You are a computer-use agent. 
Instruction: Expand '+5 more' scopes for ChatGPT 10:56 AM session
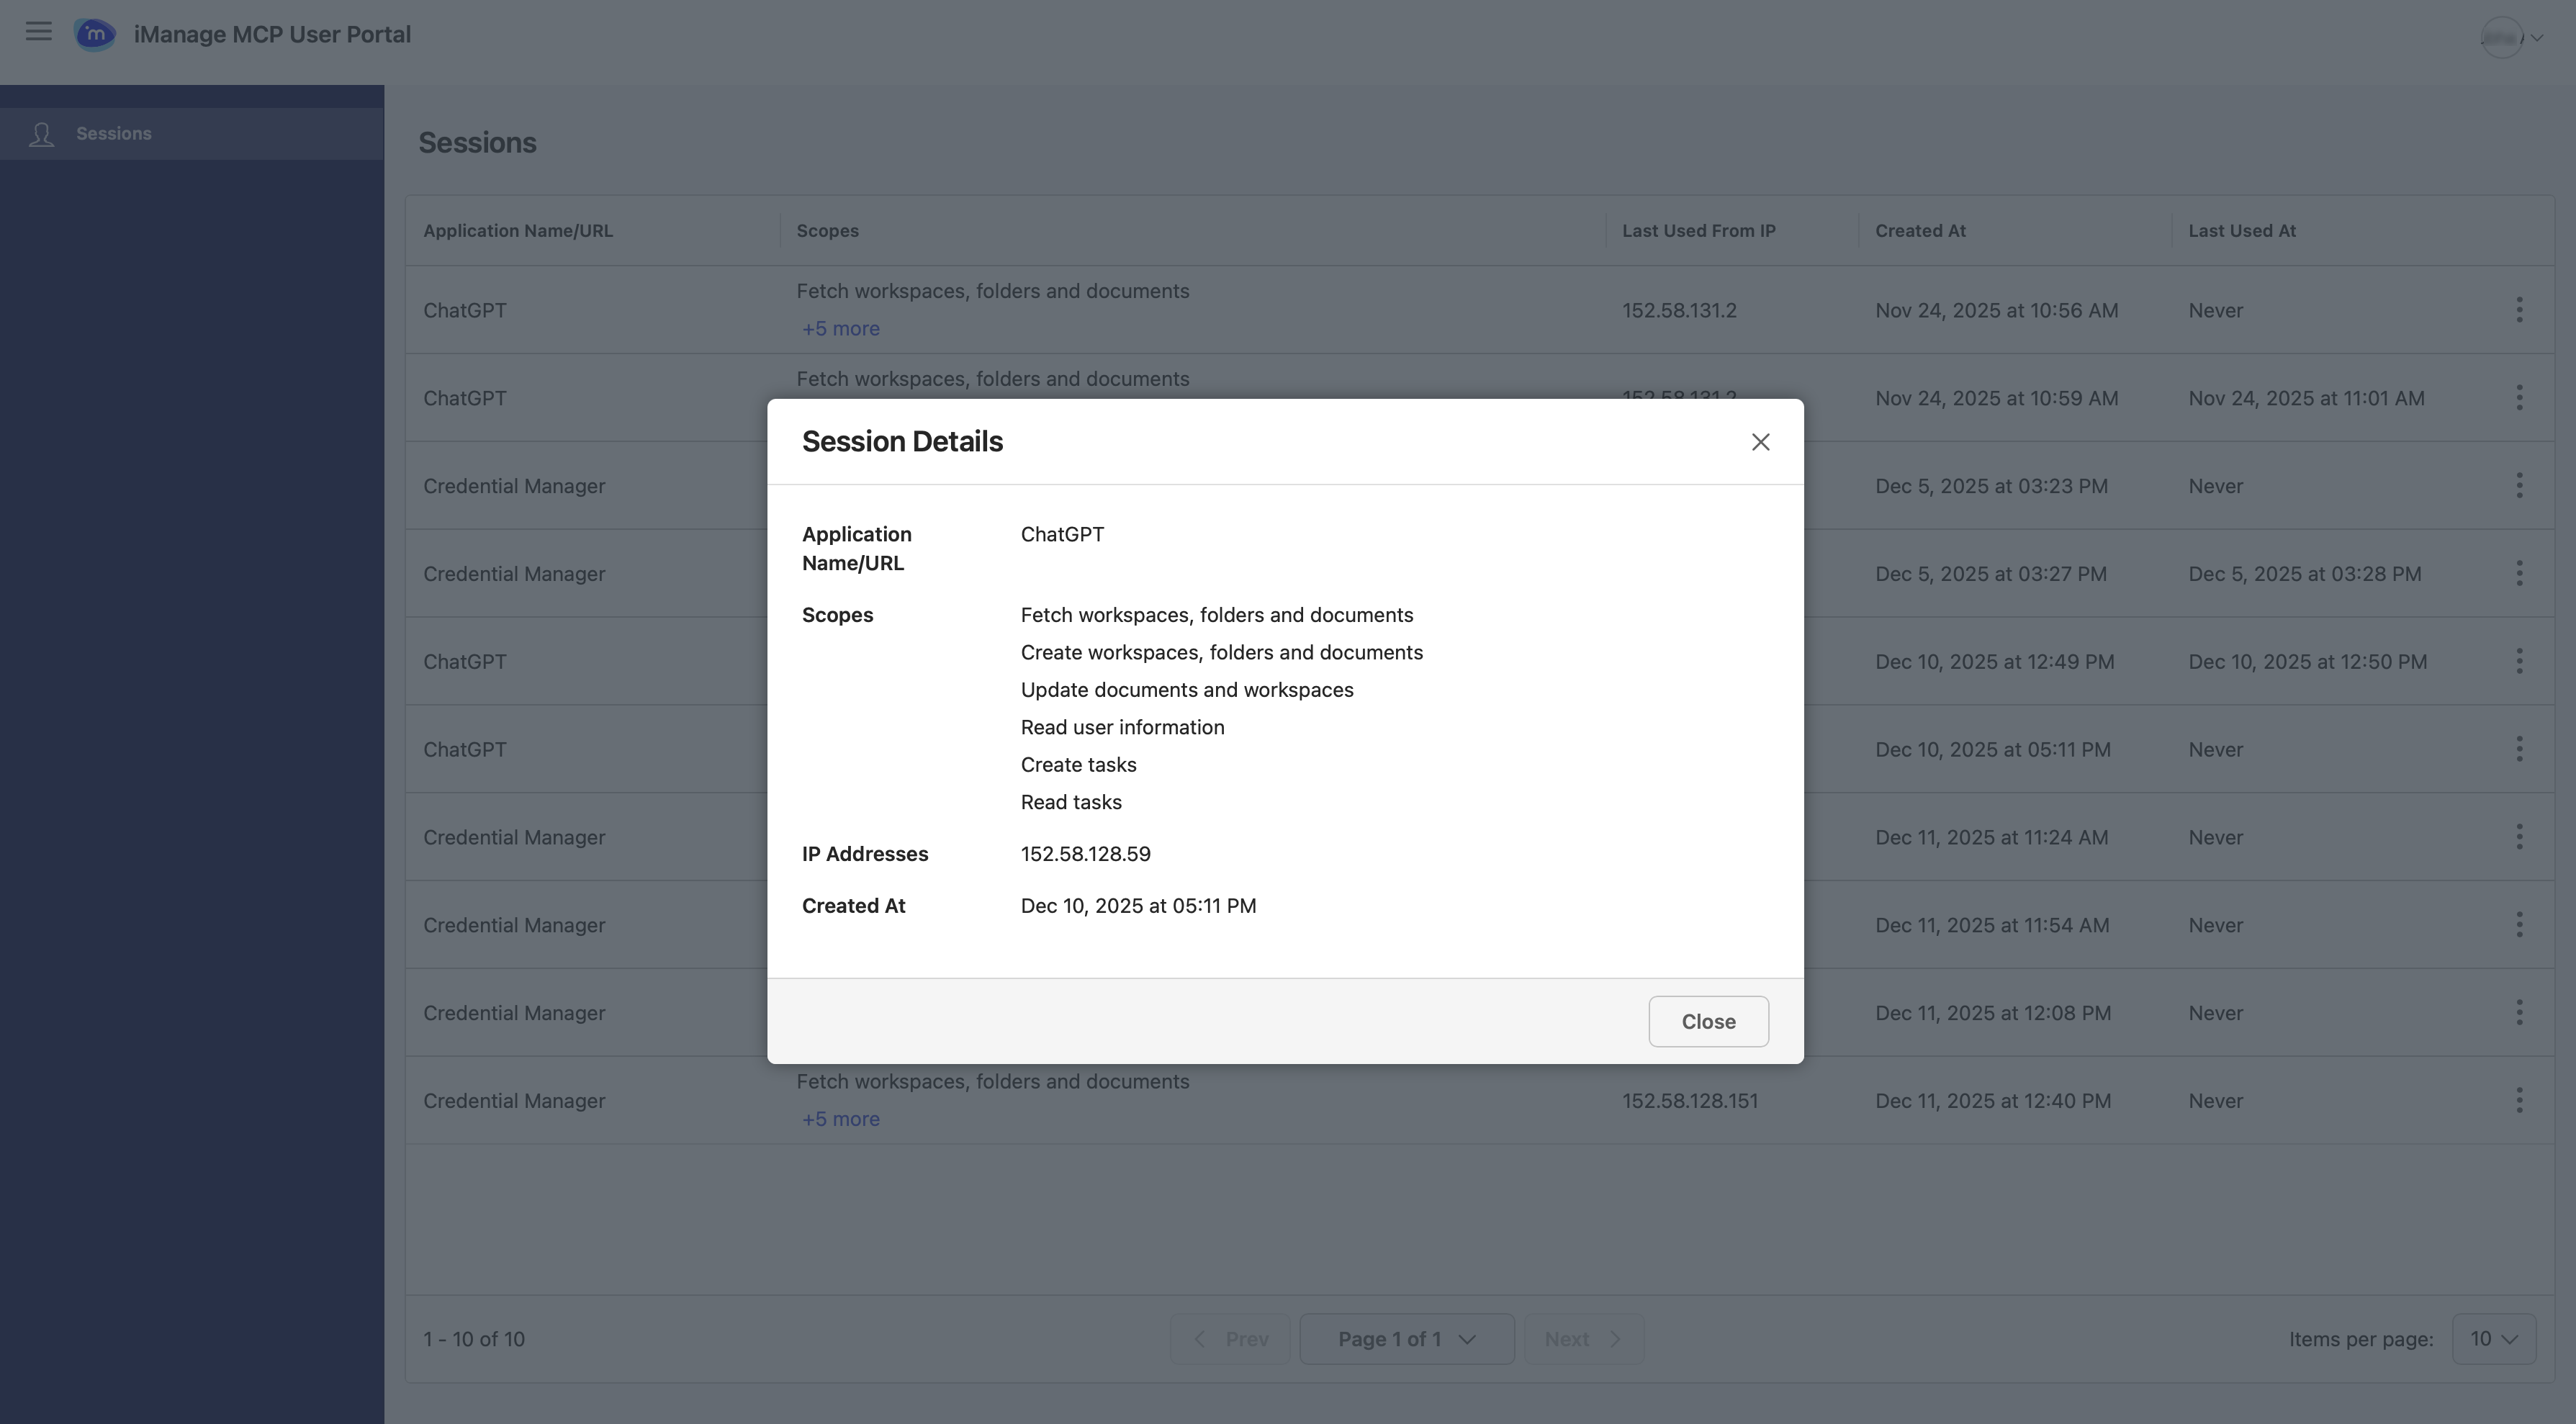[840, 329]
